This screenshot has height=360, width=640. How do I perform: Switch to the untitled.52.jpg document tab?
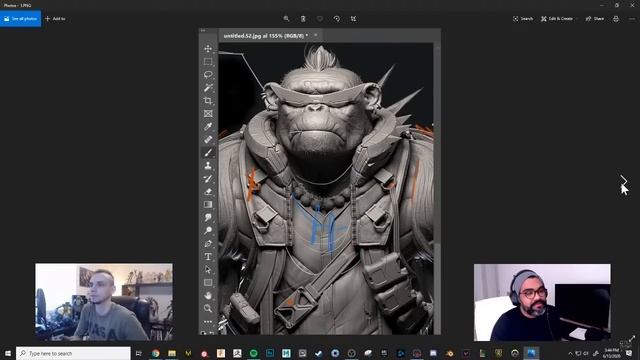tap(266, 36)
